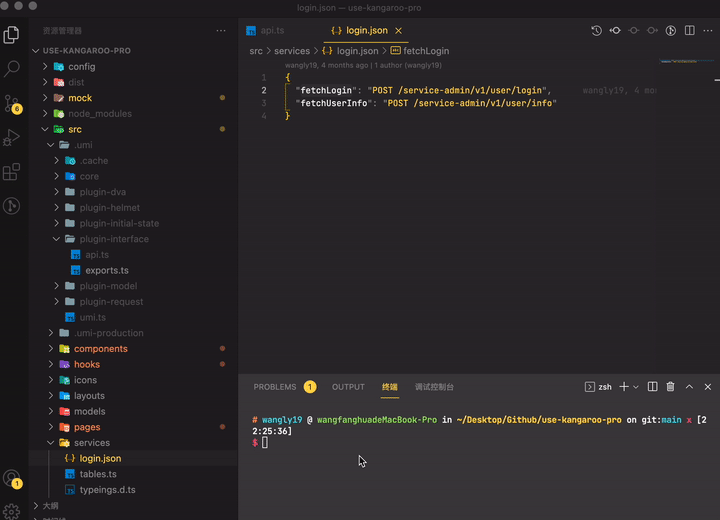The width and height of the screenshot is (720, 520).
Task: Collapse the src folder
Action: [x=45, y=130]
